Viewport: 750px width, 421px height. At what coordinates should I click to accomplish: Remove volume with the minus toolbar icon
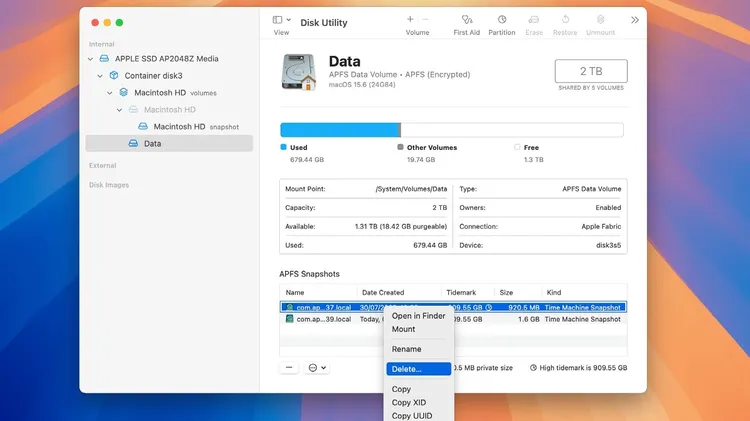coord(425,20)
